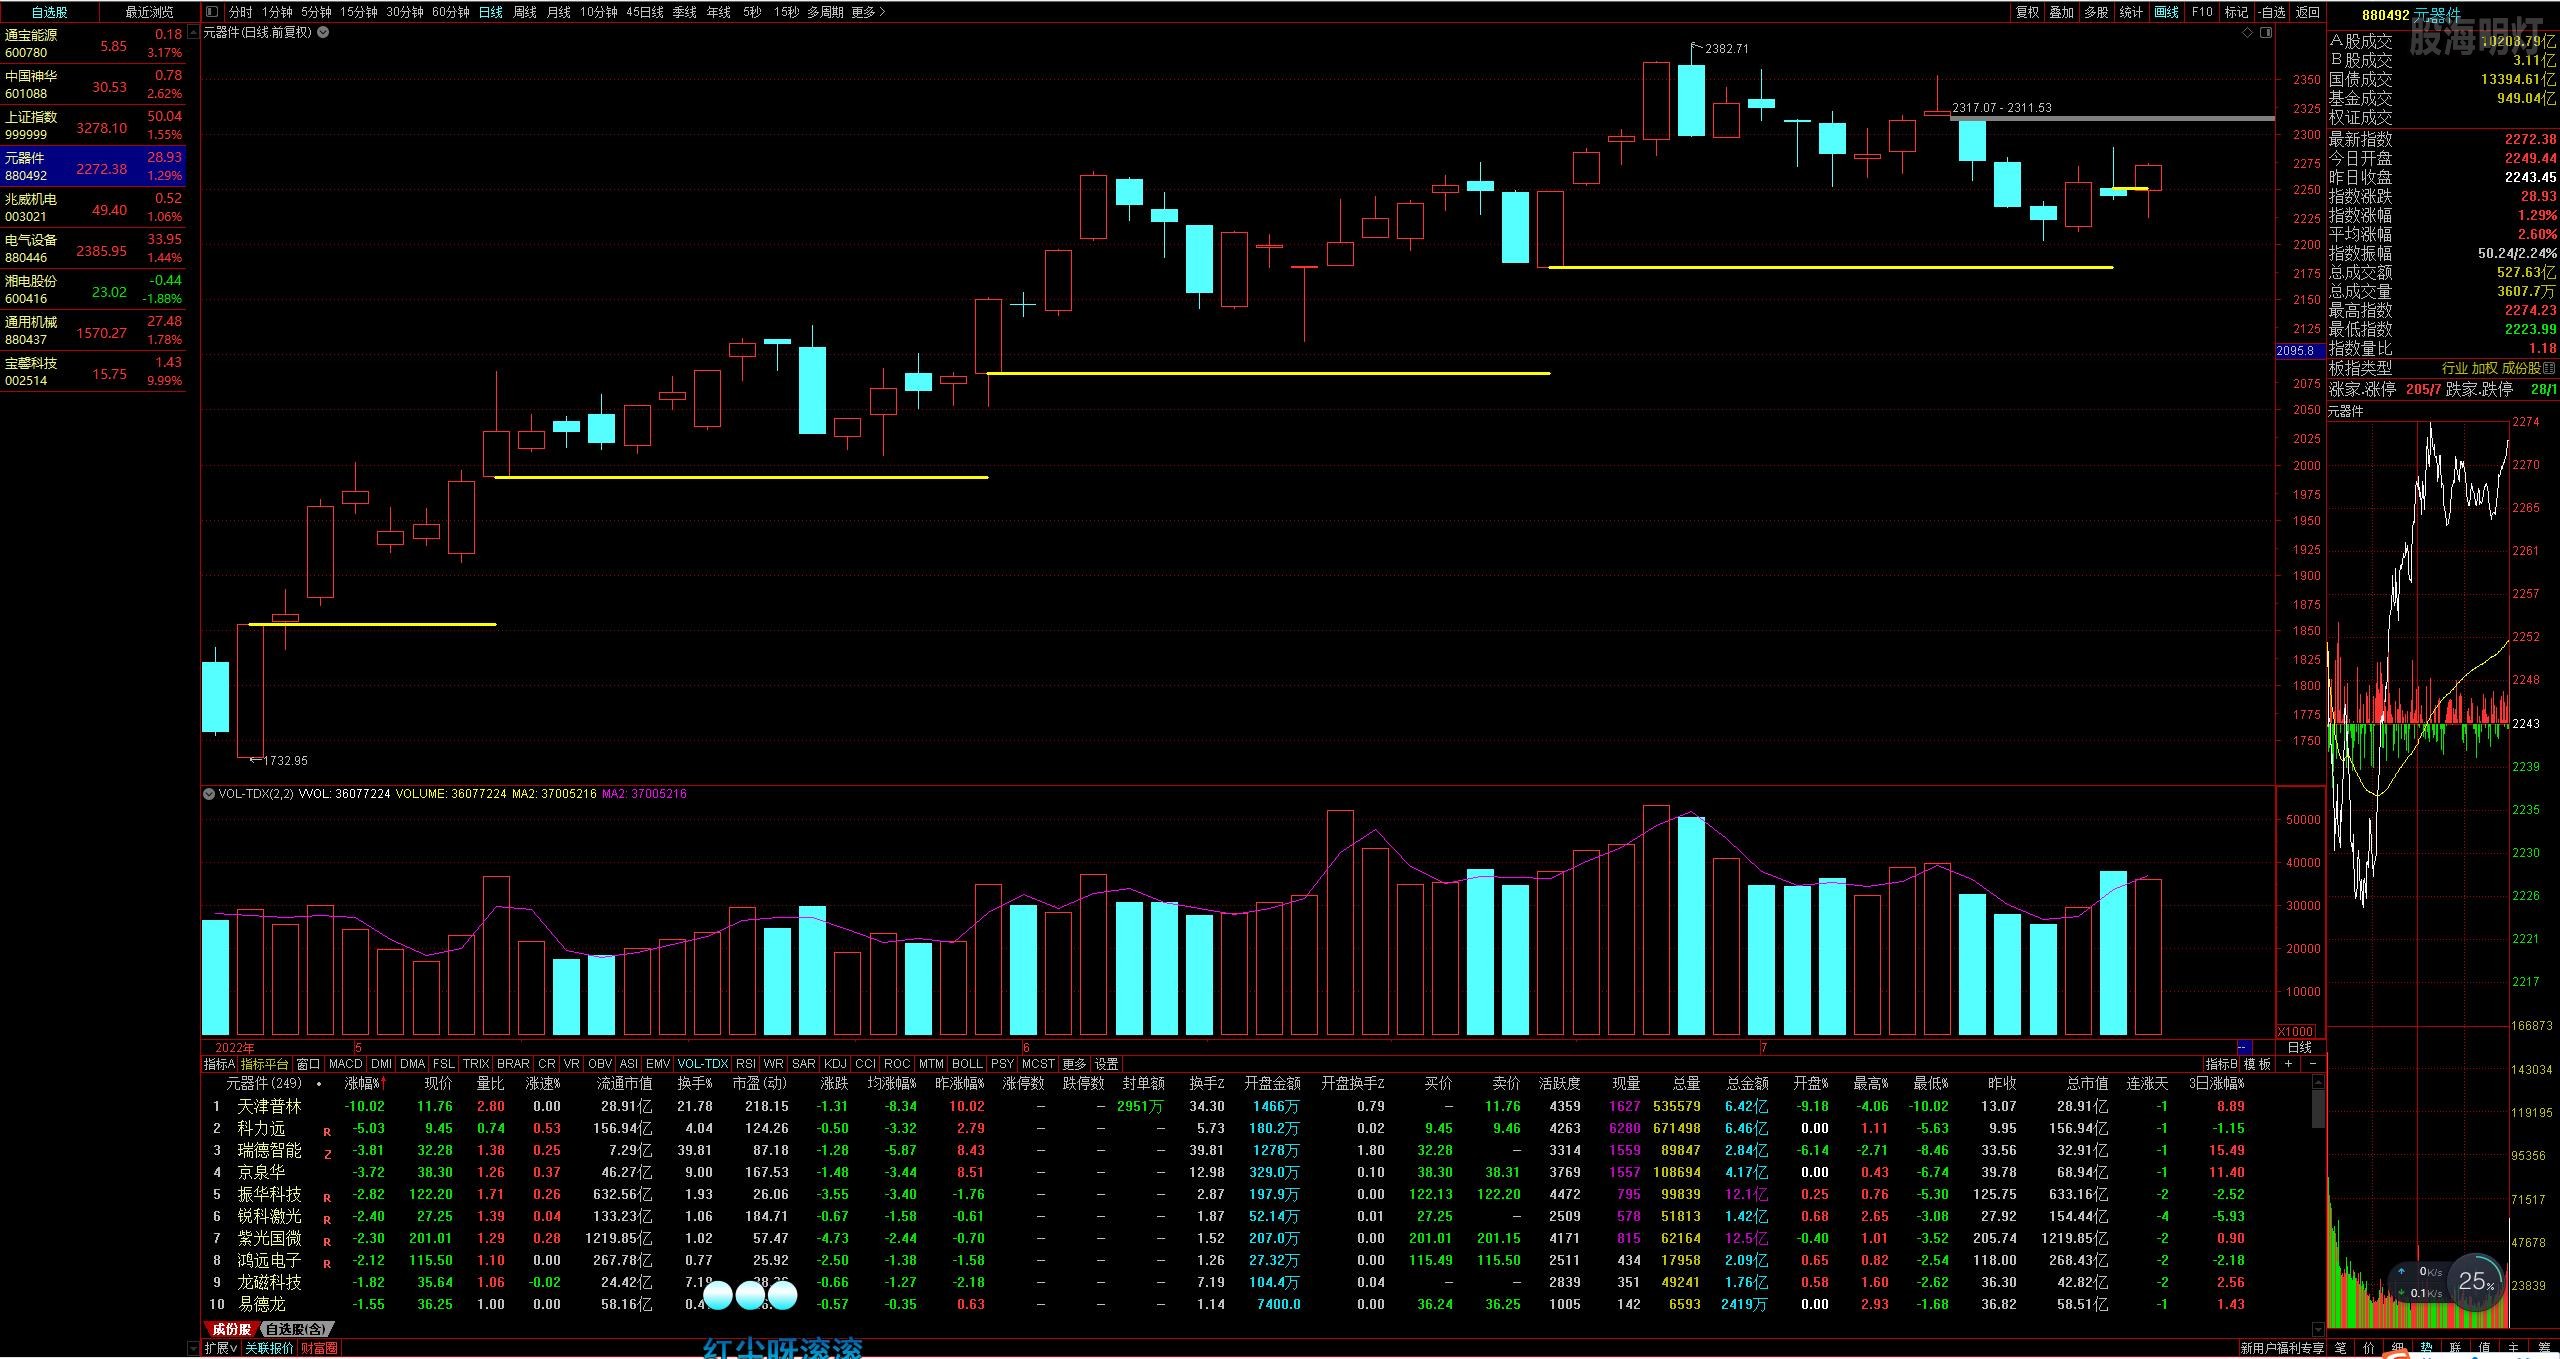This screenshot has height=1359, width=2560.
Task: Select the 30分钟 period
Action: coord(405,12)
